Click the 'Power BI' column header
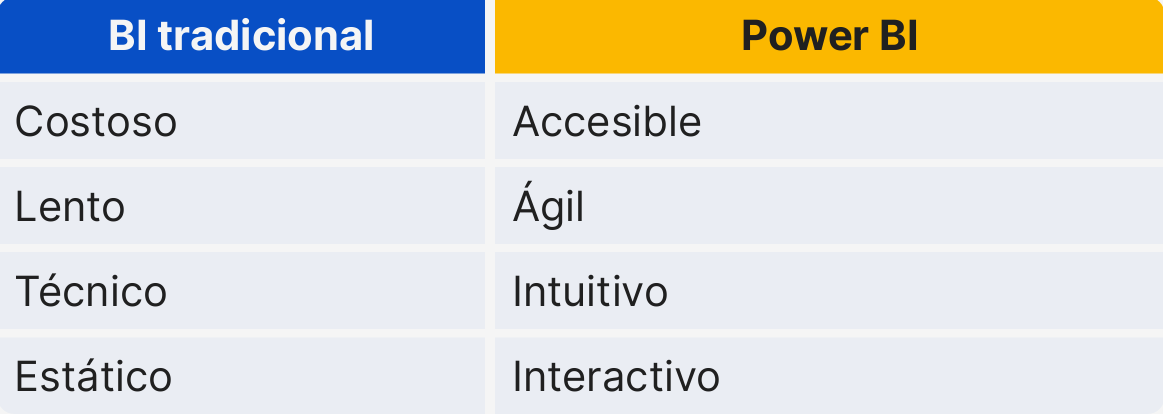 [x=829, y=37]
